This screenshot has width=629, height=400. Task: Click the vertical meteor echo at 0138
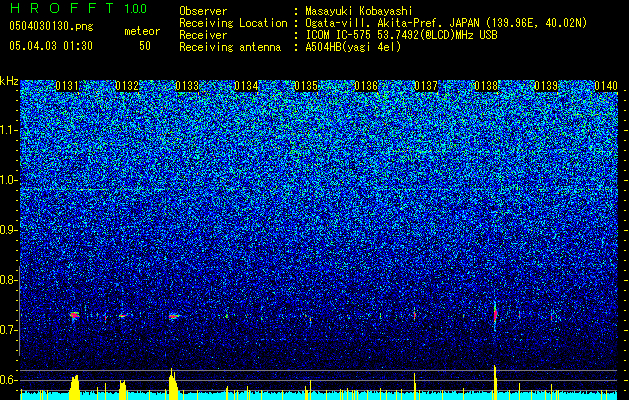[495, 315]
